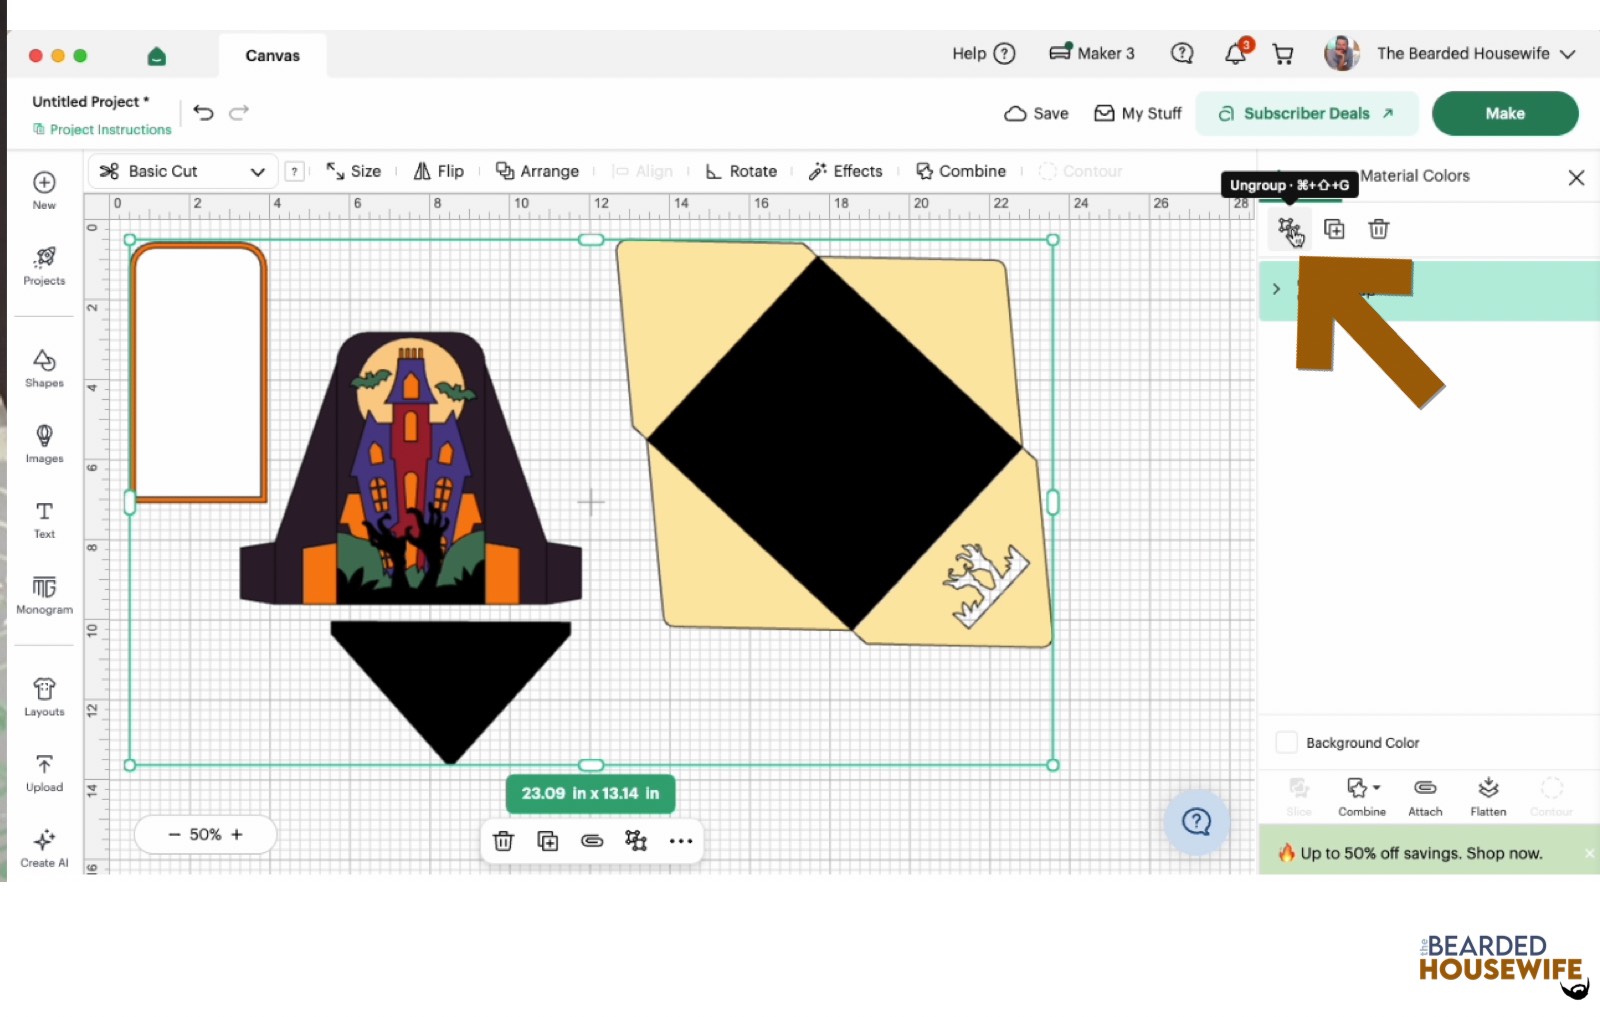Close the right-side layers panel
The height and width of the screenshot is (1017, 1600).
pos(1576,178)
